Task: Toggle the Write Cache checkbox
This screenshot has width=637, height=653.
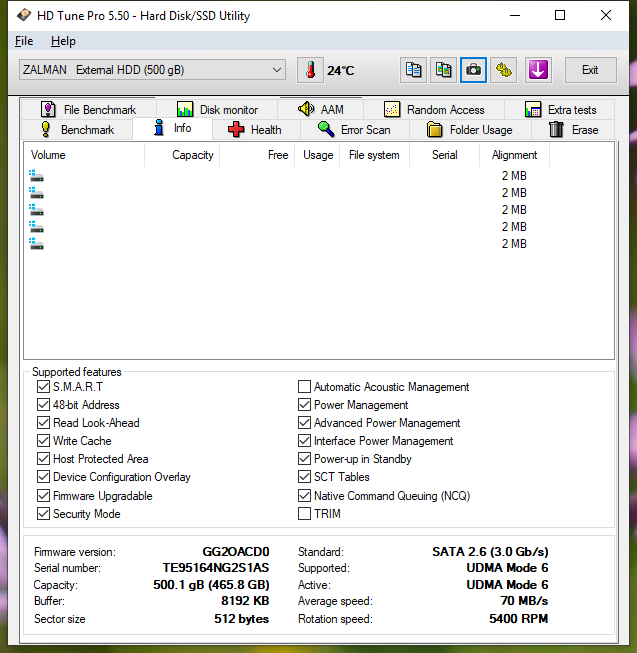Action: coord(43,440)
